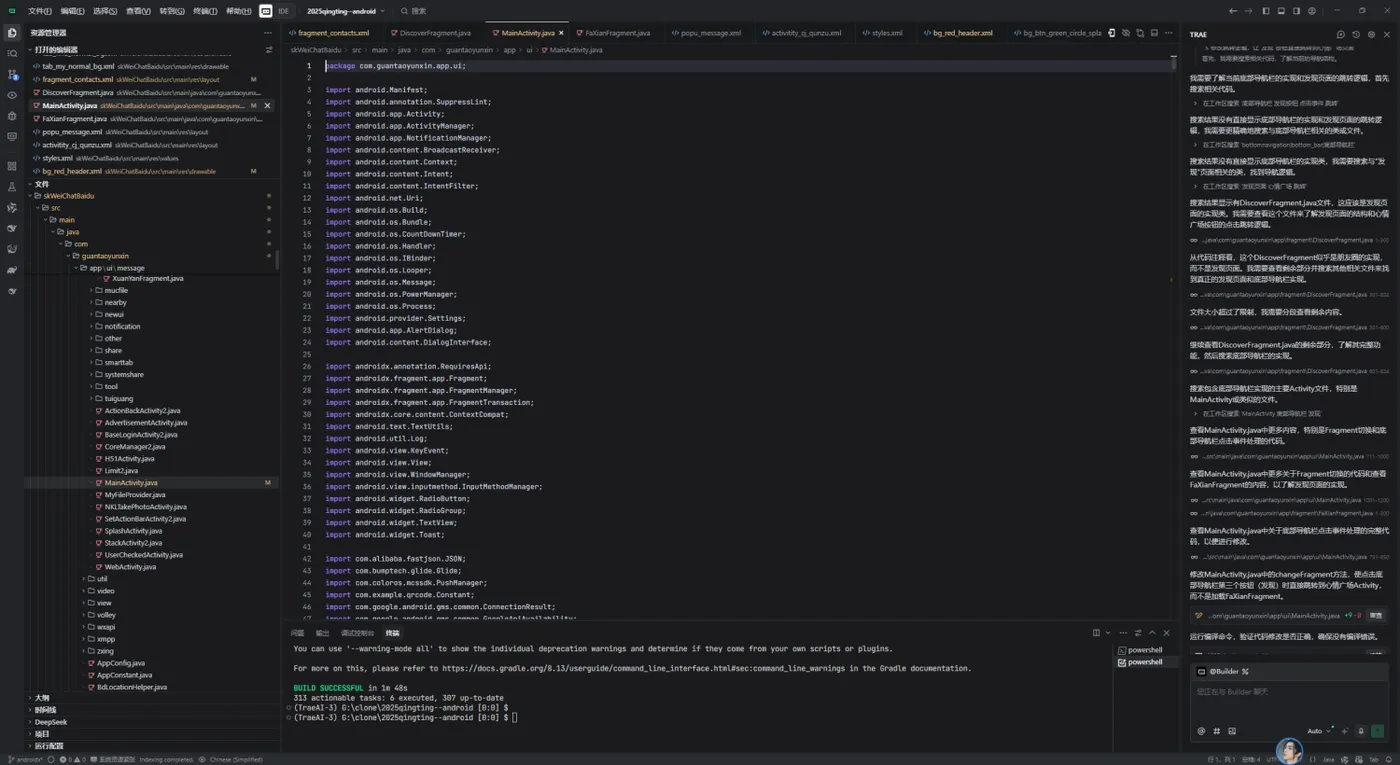The height and width of the screenshot is (765, 1400).
Task: Open the 编辑(E) menu
Action: click(72, 11)
